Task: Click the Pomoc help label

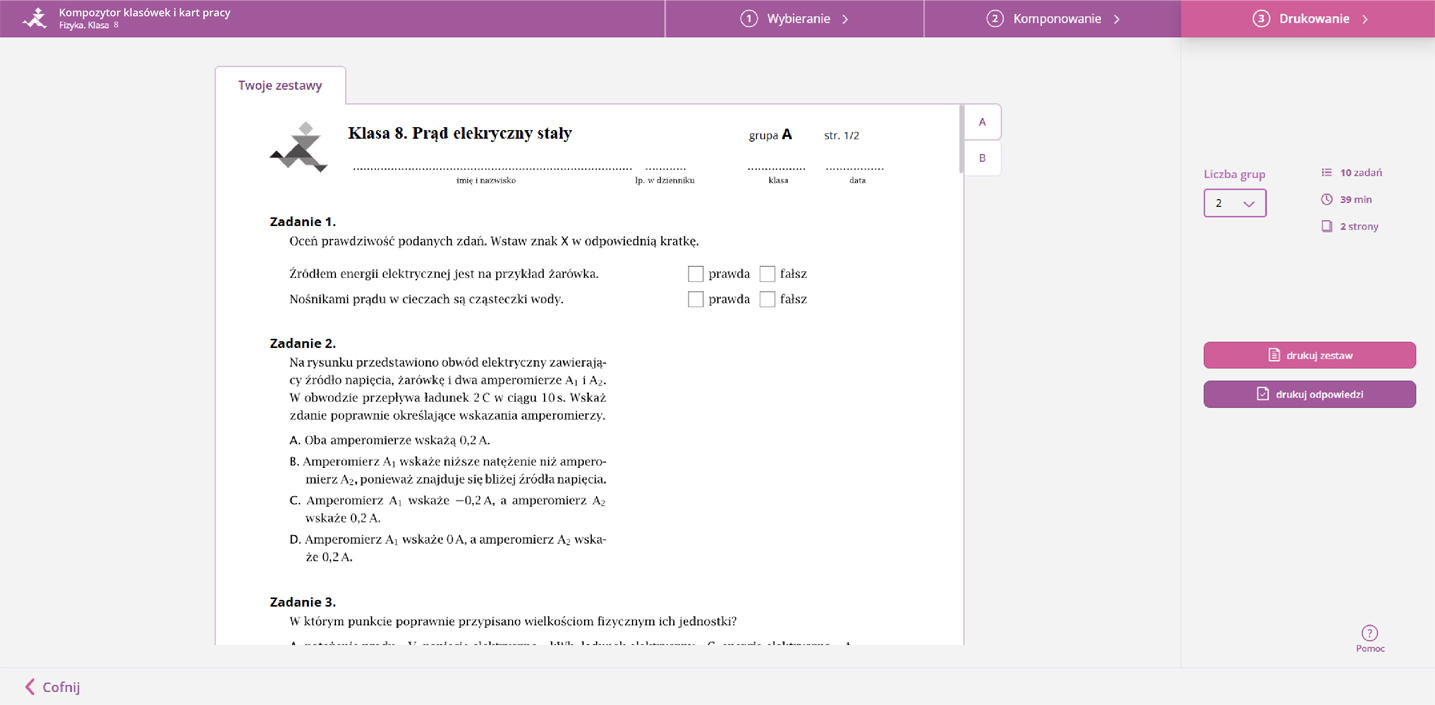Action: tap(1370, 649)
